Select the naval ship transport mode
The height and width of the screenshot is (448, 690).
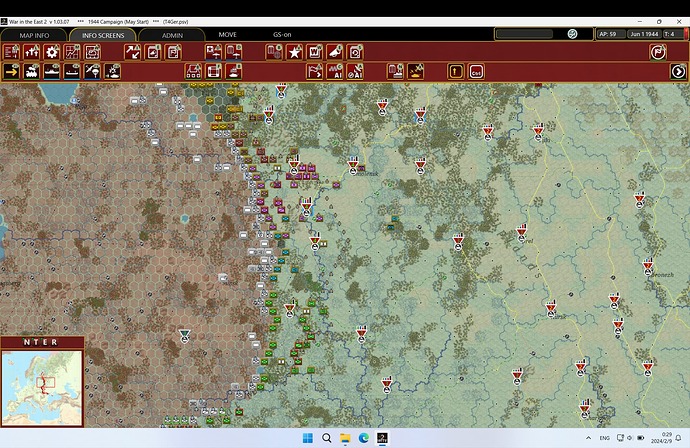[x=52, y=71]
